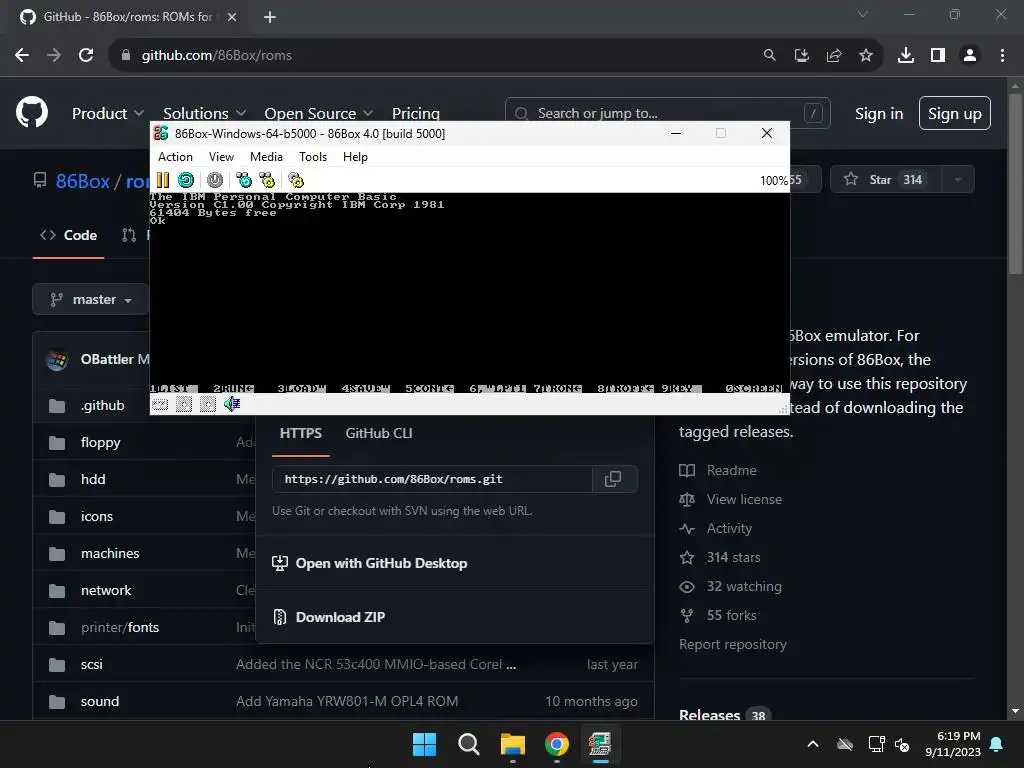The width and height of the screenshot is (1024, 768).
Task: Select the HTTPS clone tab
Action: pos(300,433)
